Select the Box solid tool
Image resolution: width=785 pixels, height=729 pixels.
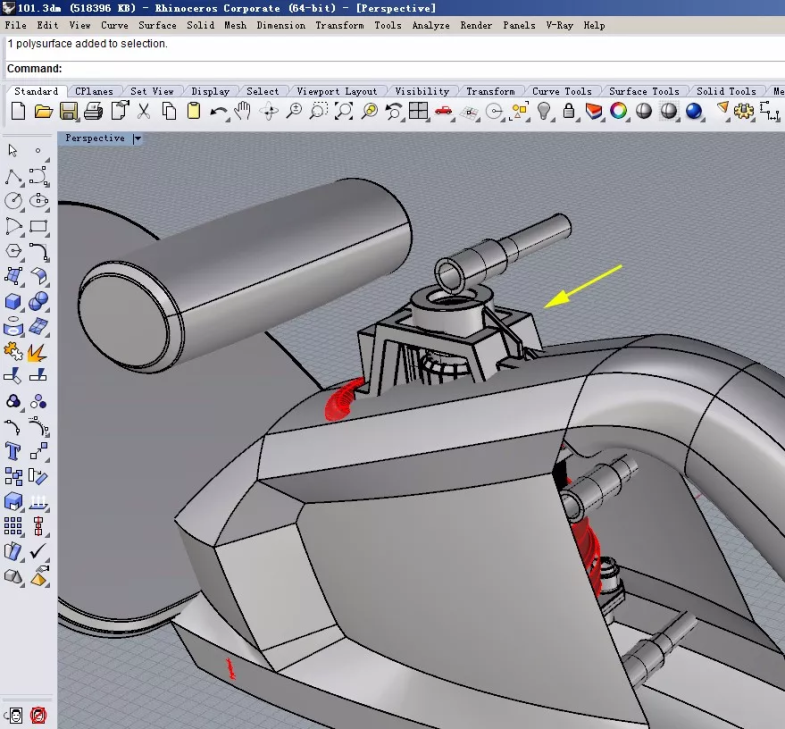tap(14, 301)
